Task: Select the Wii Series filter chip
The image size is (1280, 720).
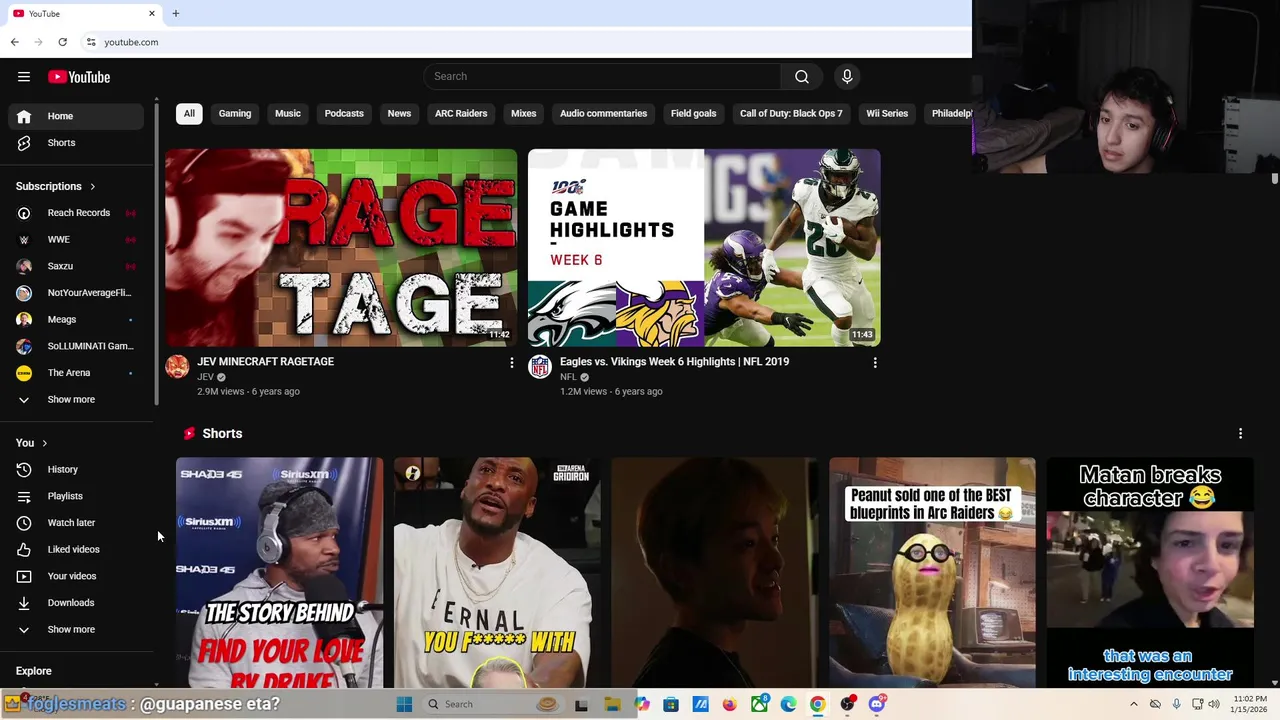Action: [x=887, y=114]
